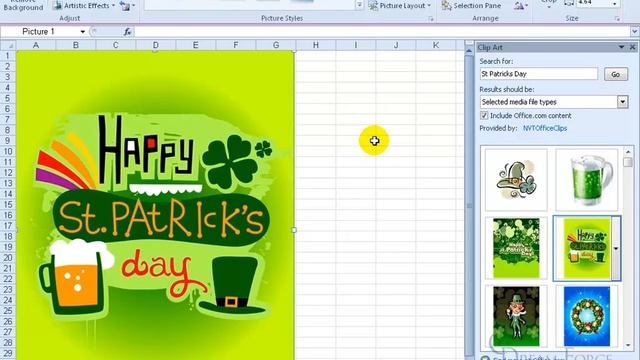Open Size group dialog launcher
640x360 pixels.
[617, 19]
